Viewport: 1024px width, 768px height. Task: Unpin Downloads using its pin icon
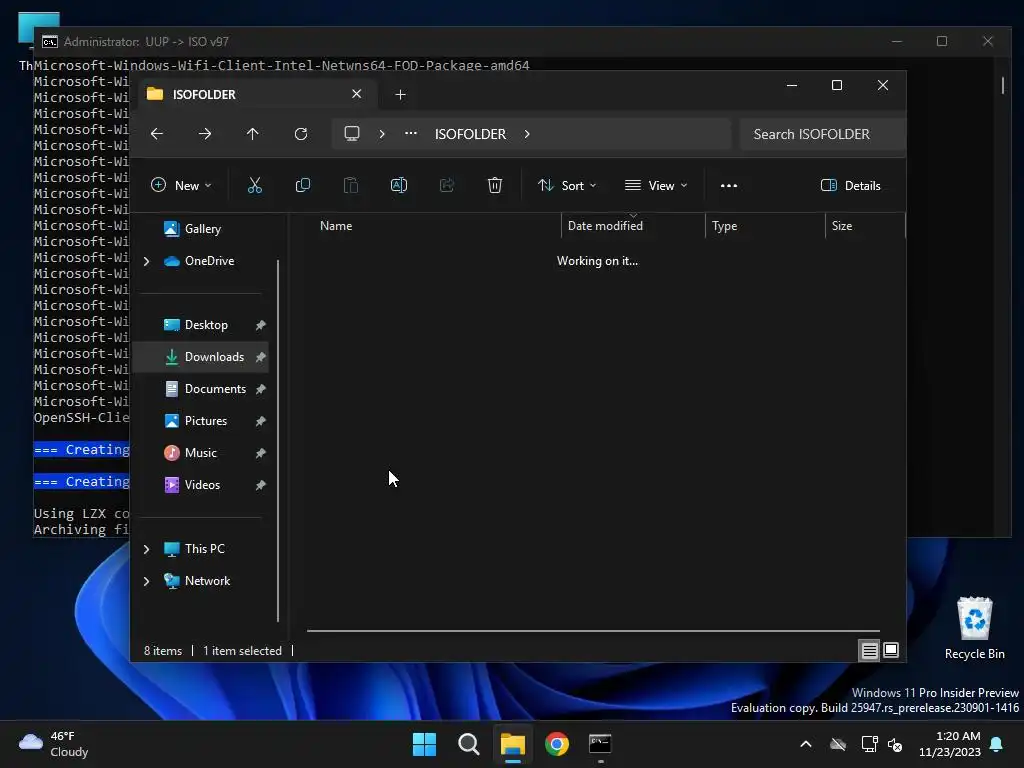coord(261,357)
